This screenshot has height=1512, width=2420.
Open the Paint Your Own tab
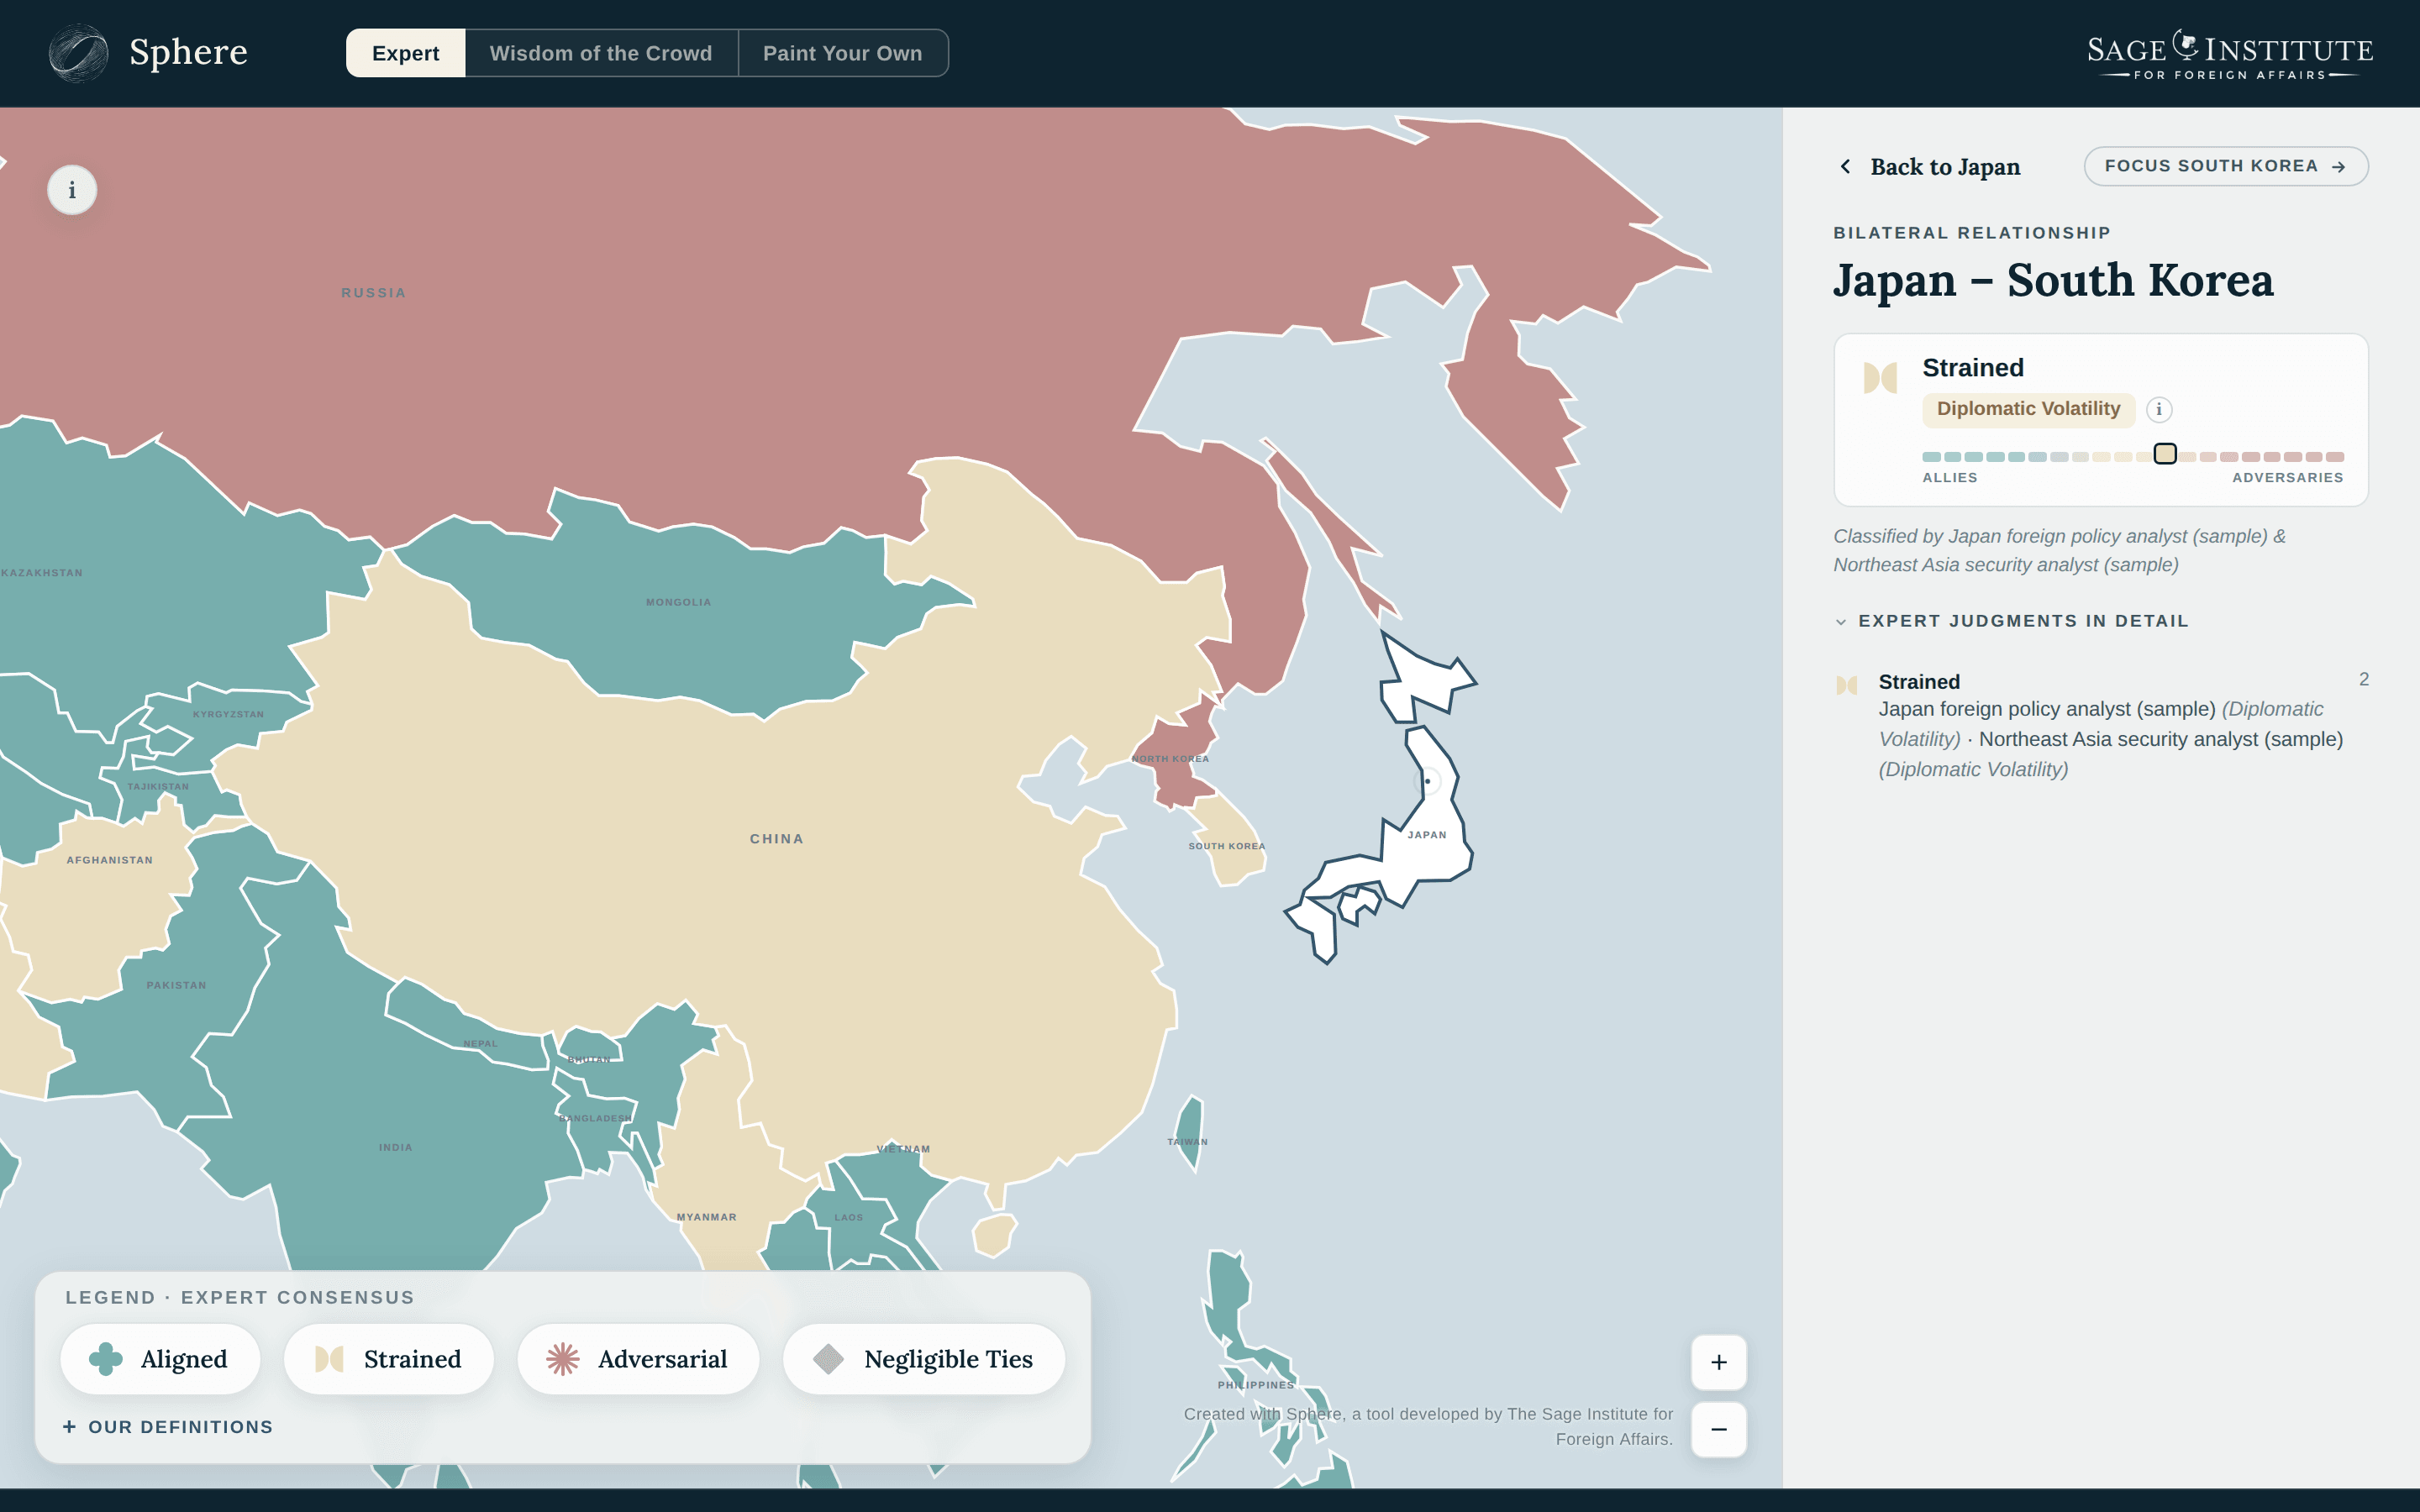[843, 53]
